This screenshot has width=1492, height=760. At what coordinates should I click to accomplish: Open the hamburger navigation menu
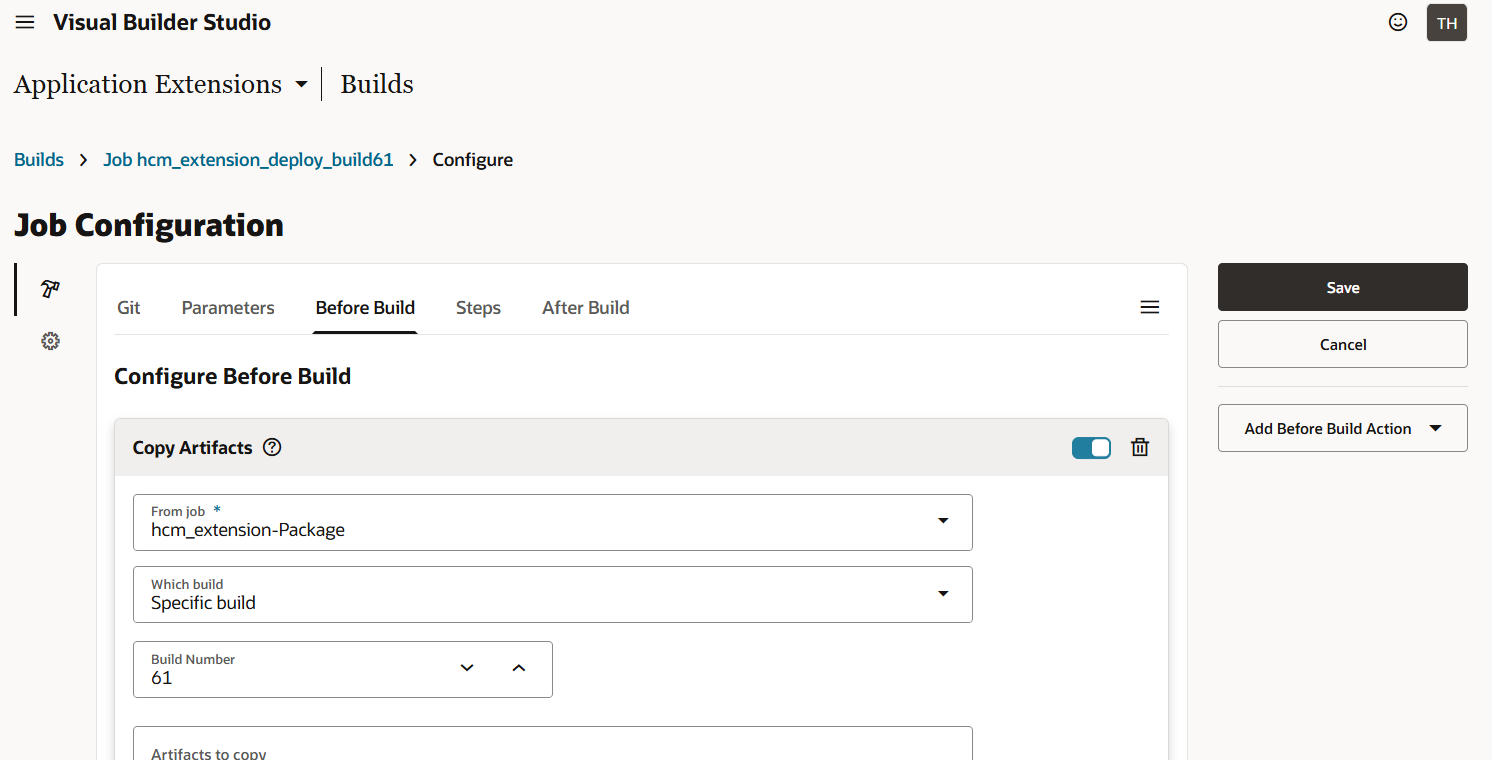(x=25, y=22)
